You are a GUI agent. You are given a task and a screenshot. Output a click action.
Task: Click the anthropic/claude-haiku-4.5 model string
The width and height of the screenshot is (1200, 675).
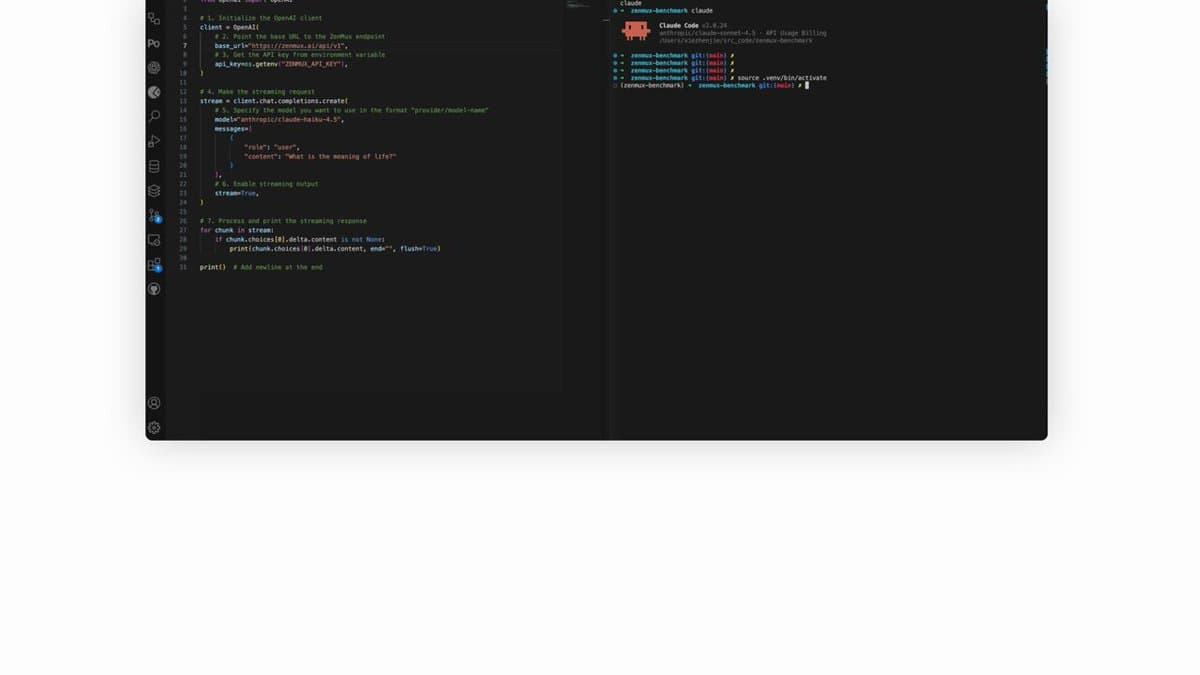[290, 119]
